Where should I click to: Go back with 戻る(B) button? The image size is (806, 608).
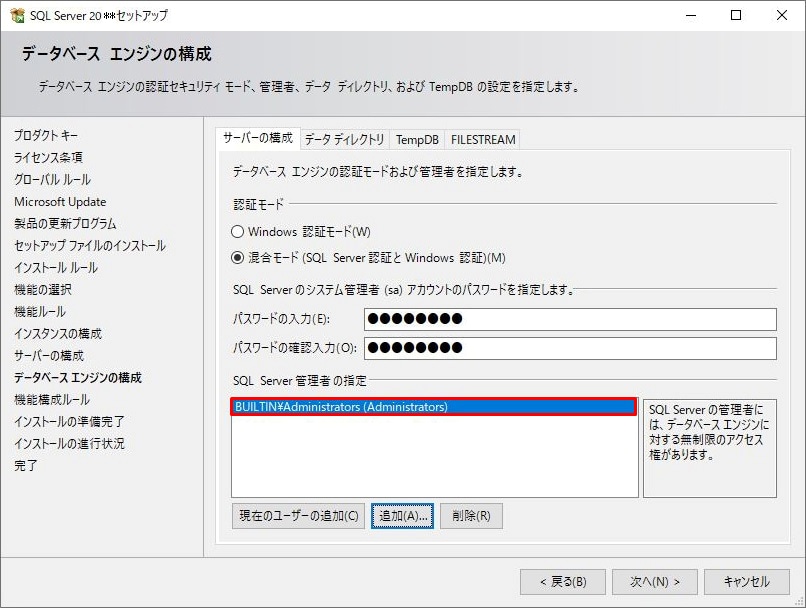(x=563, y=581)
